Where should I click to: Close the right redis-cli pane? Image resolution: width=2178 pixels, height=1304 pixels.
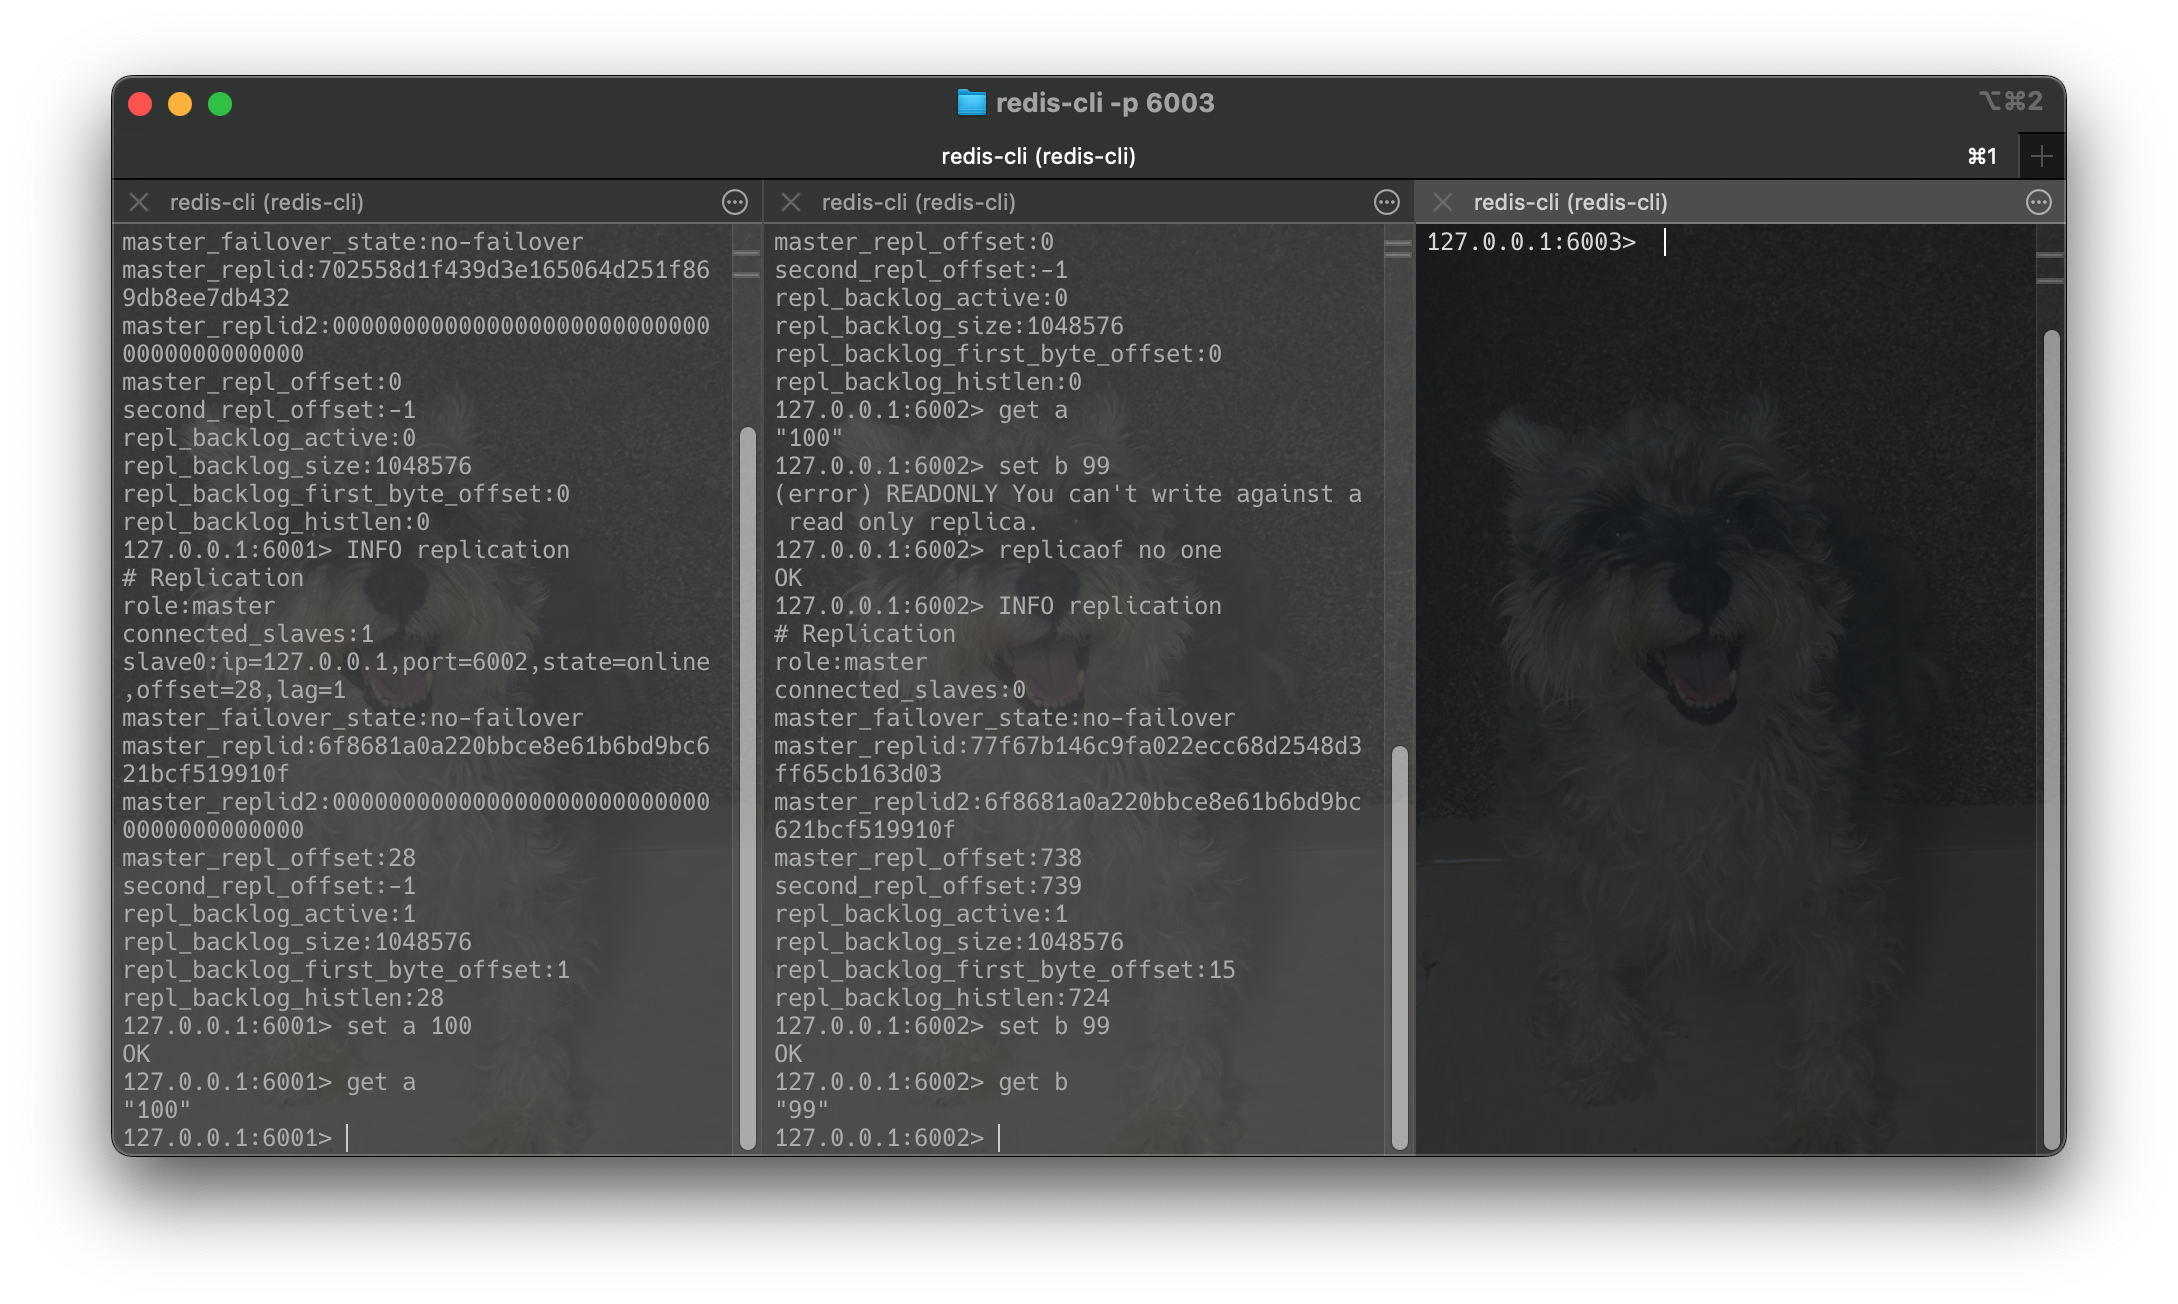pos(1443,202)
